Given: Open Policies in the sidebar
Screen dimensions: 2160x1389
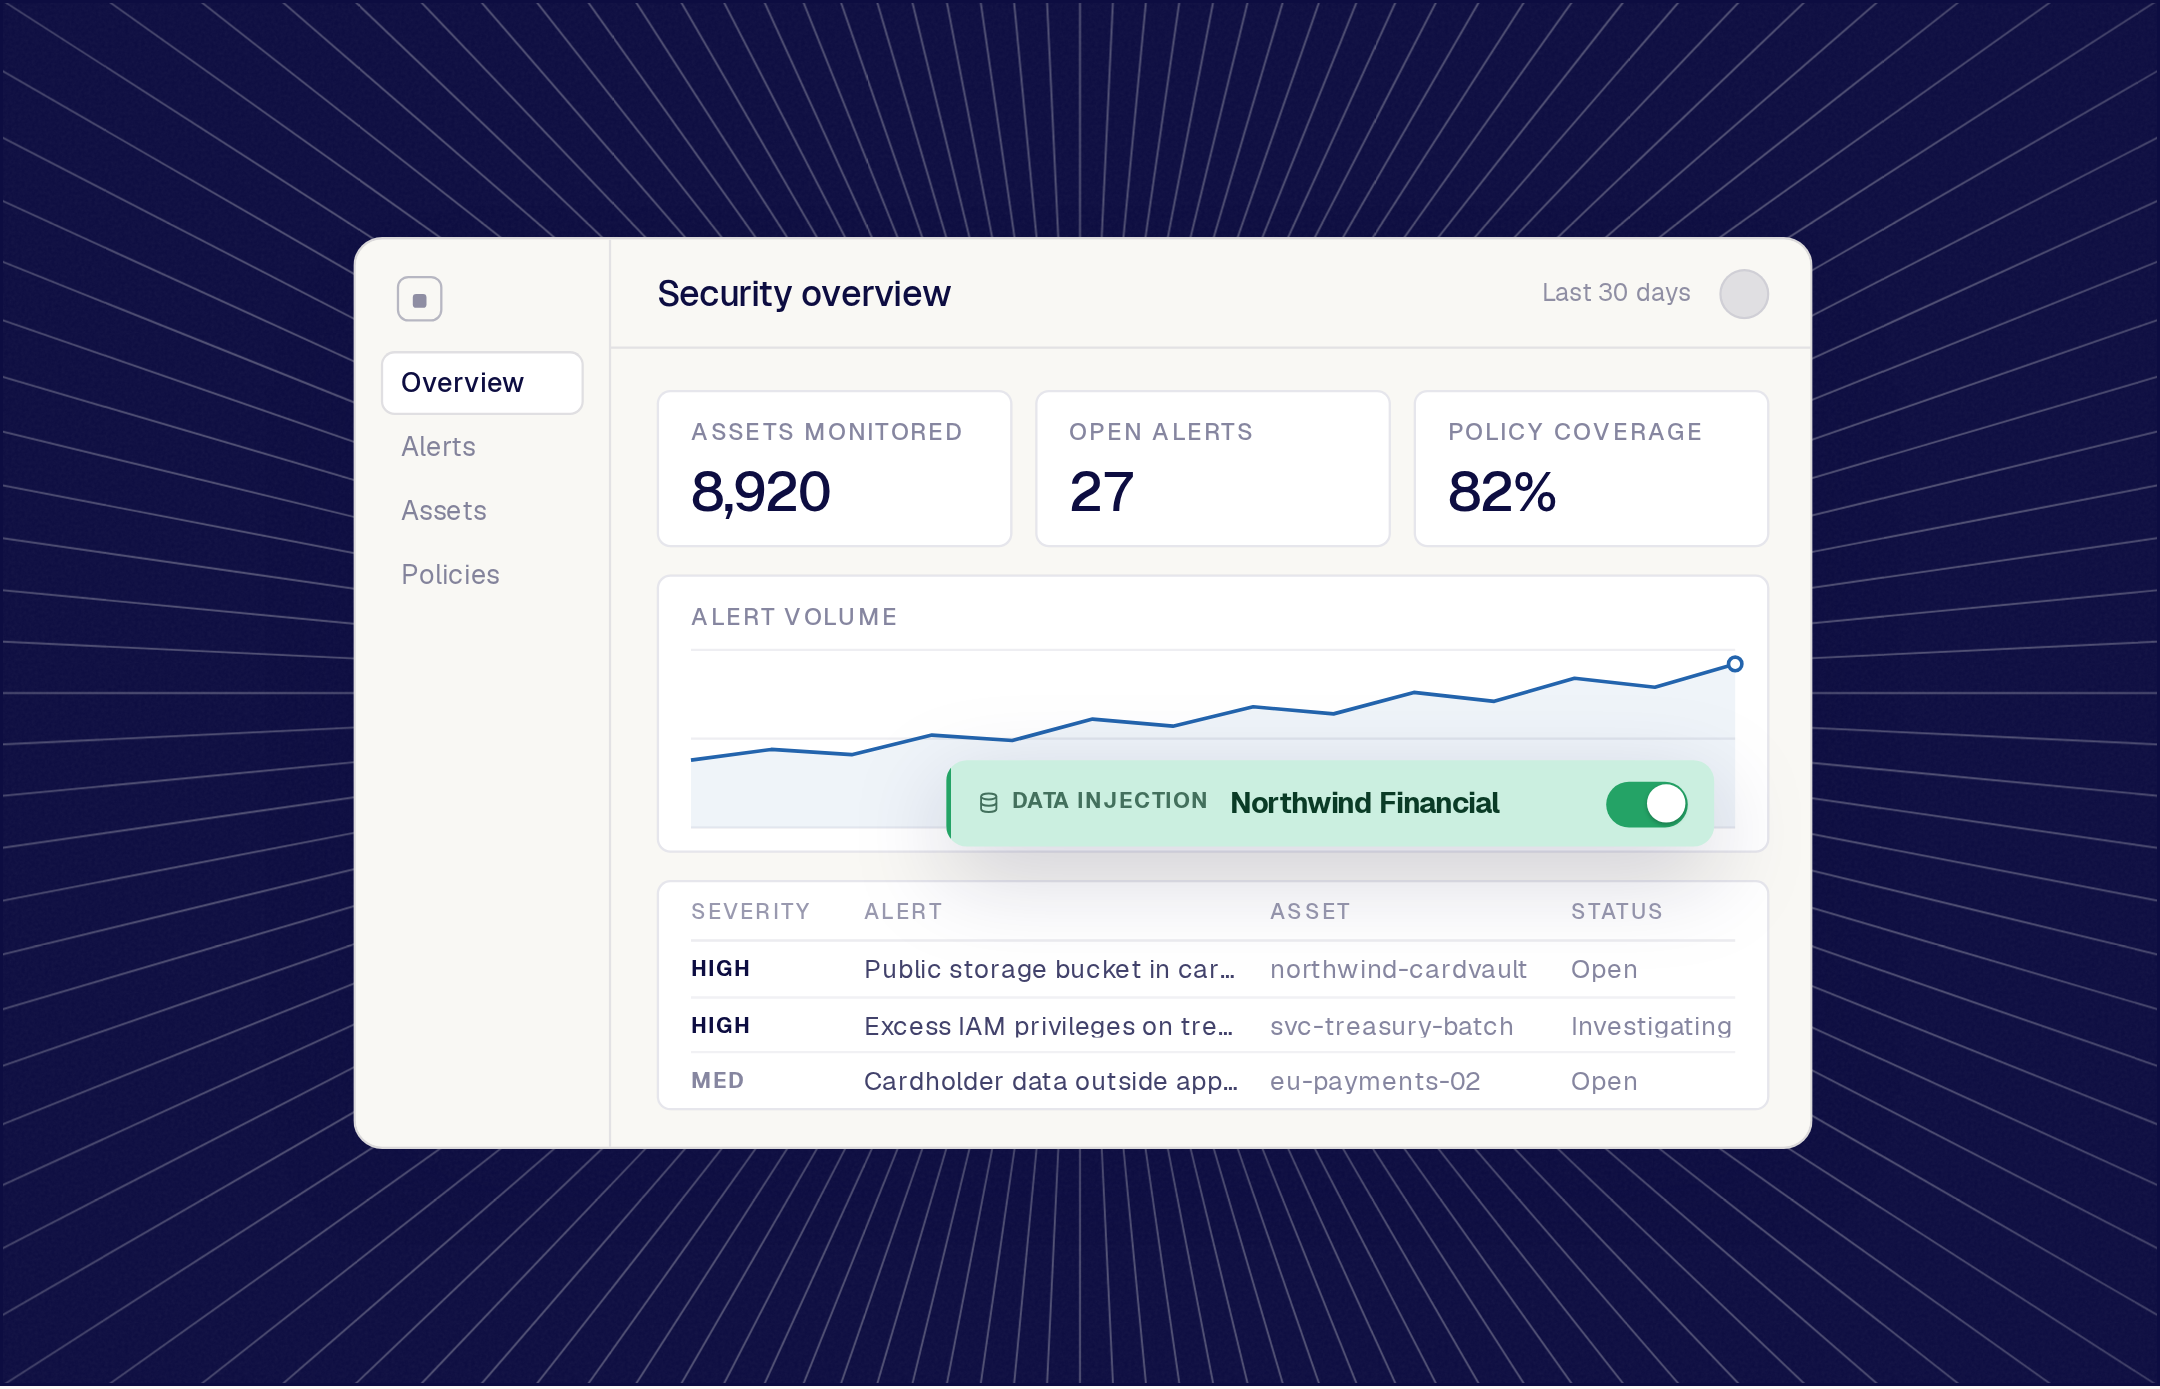Looking at the screenshot, I should coord(450,575).
